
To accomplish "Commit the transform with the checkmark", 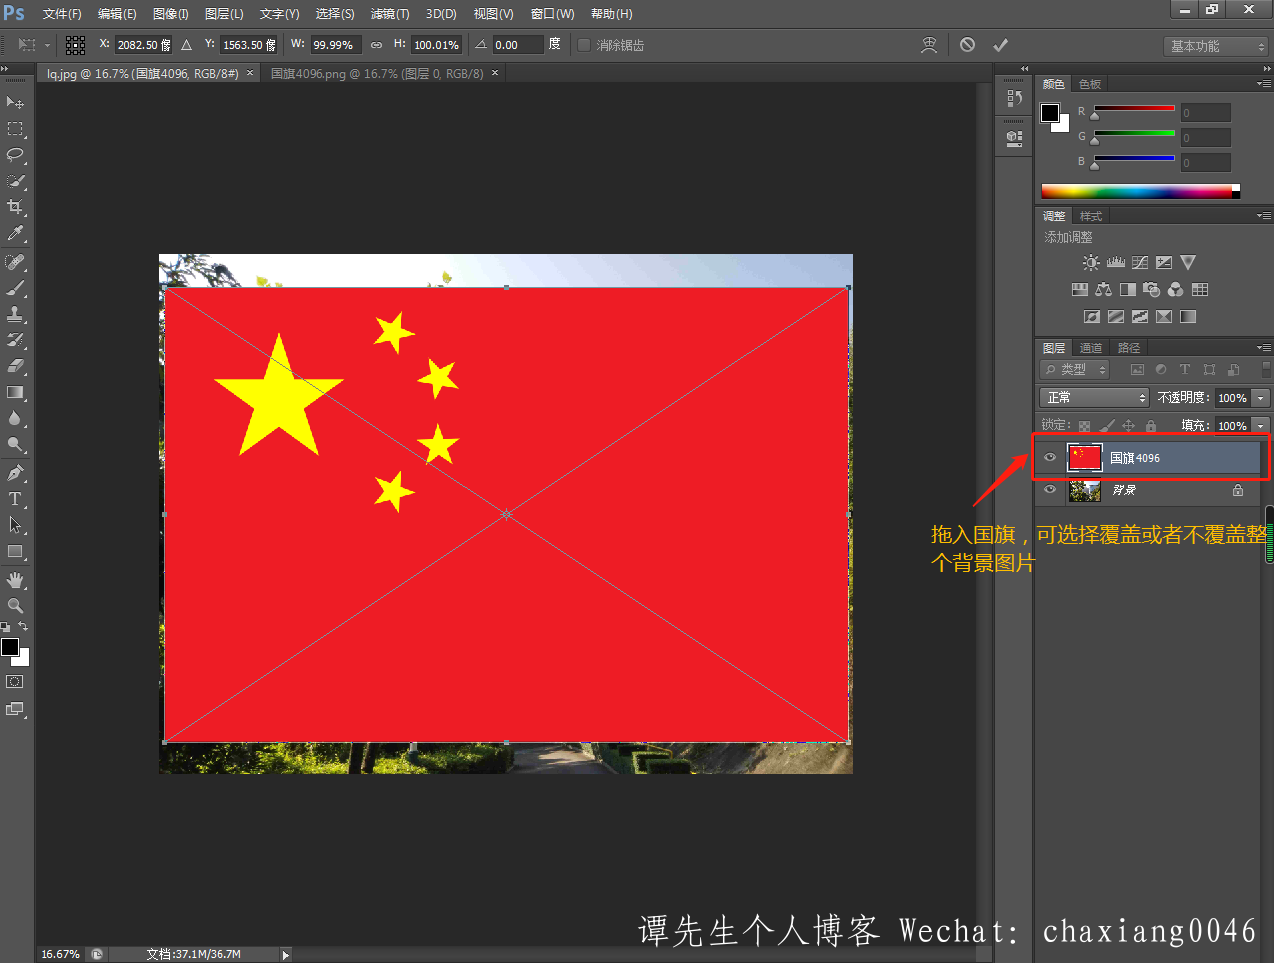I will [x=1000, y=45].
